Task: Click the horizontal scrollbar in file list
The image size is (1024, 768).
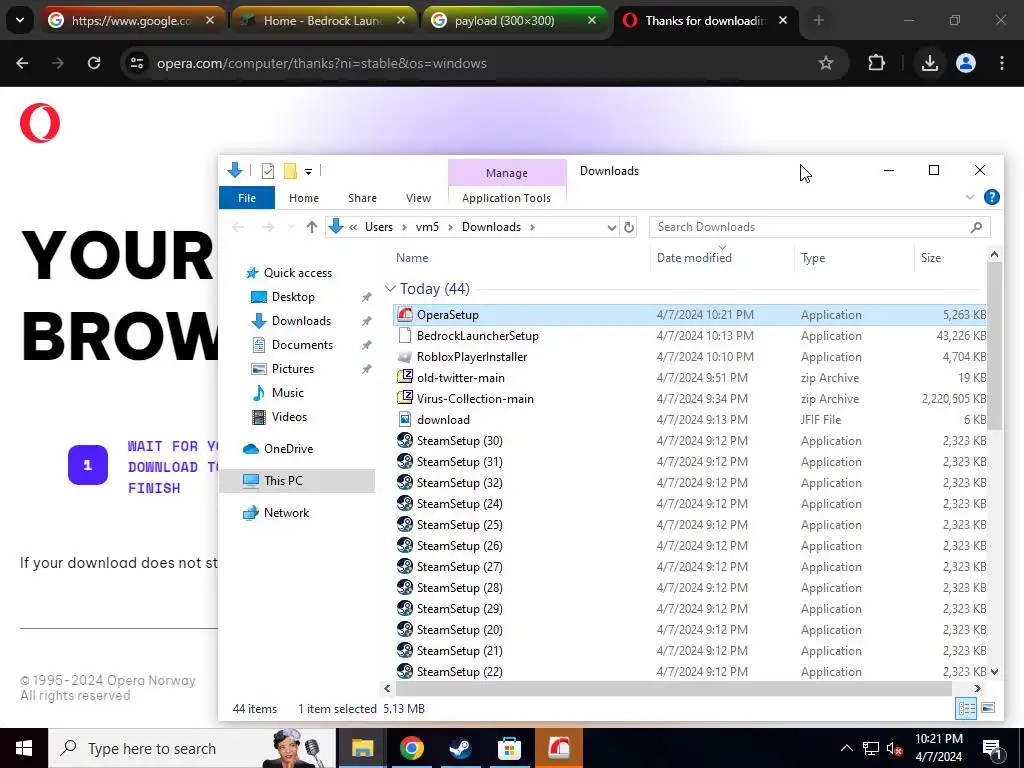Action: (673, 688)
